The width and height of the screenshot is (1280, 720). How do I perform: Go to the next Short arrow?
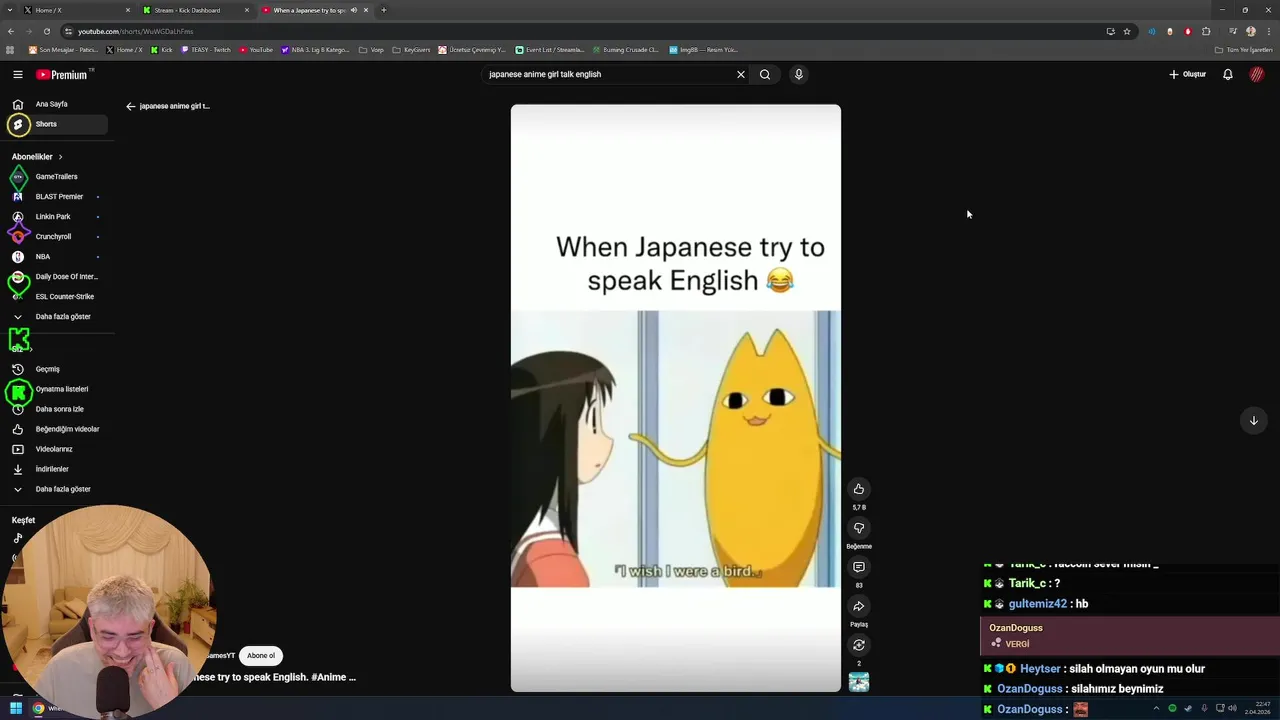point(1253,420)
